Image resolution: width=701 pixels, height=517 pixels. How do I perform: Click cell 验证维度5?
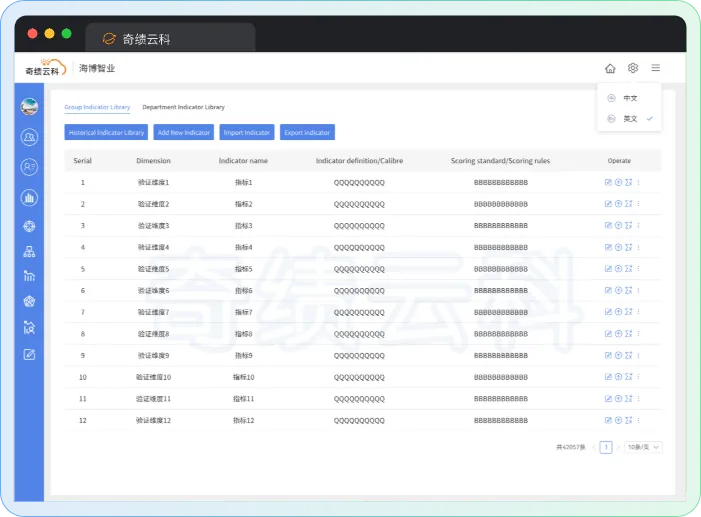pos(153,269)
